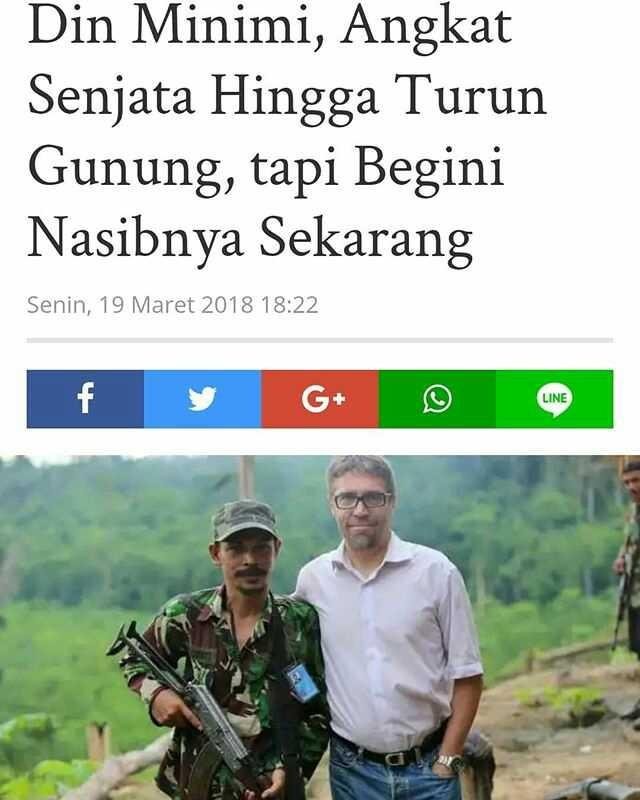Click the blue ID badge on uniform
Screen dimensions: 640x800
click(302, 682)
